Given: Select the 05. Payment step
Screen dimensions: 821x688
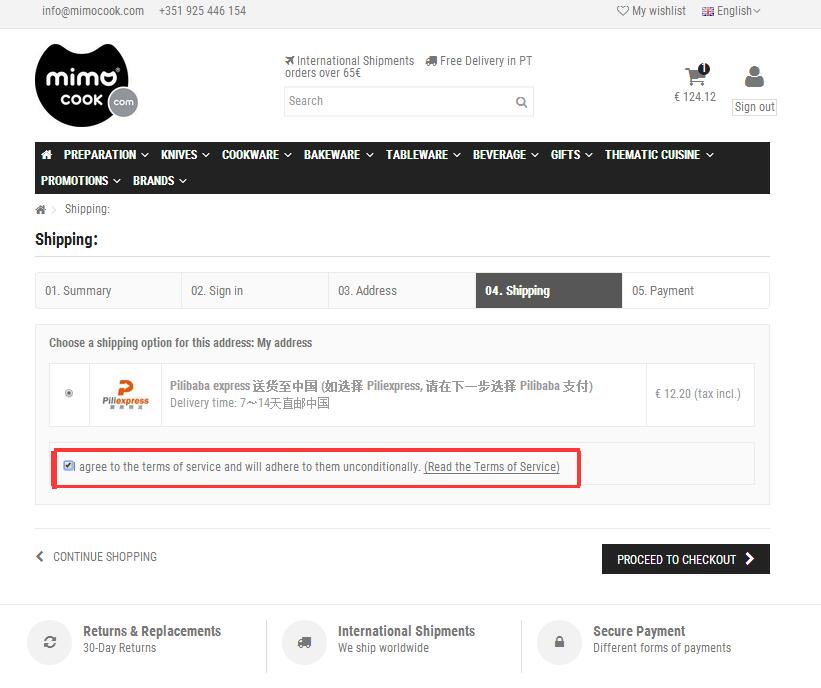Looking at the screenshot, I should point(696,291).
